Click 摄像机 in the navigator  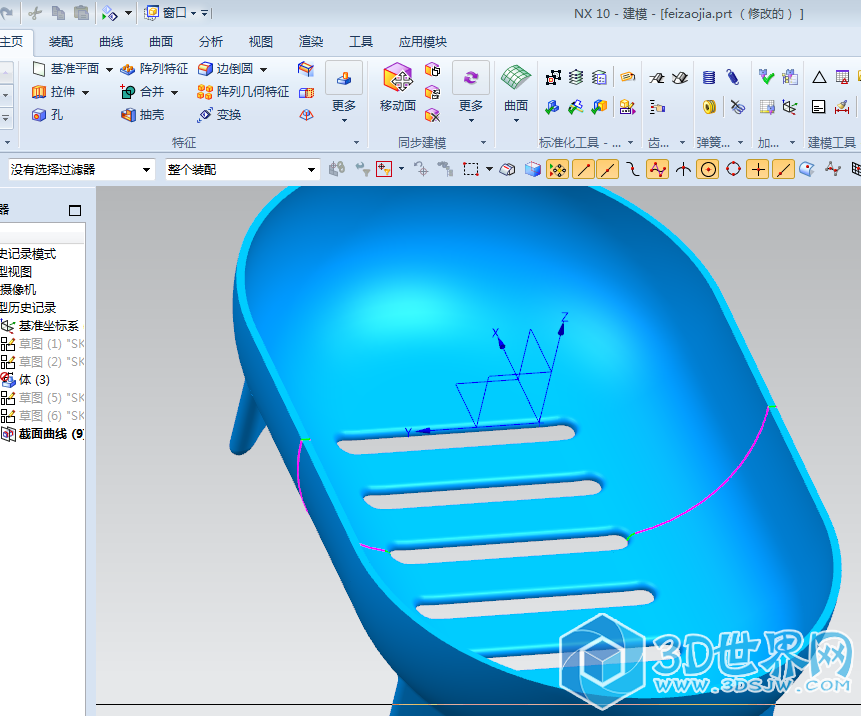18,289
